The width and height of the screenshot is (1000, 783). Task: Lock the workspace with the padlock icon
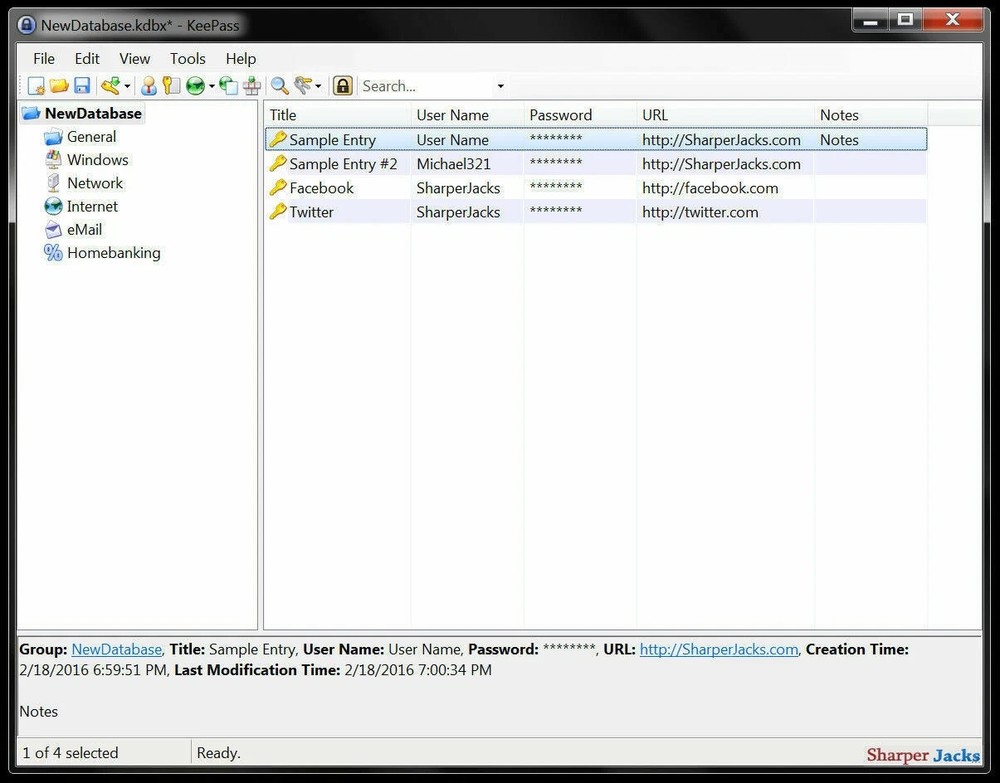pos(342,85)
